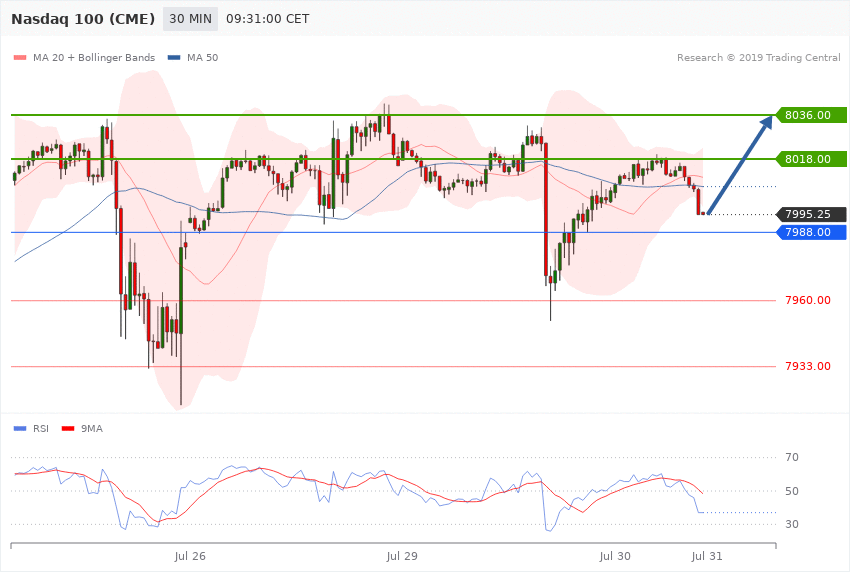Click the RSI legend label
This screenshot has height=576, width=850.
[x=41, y=429]
